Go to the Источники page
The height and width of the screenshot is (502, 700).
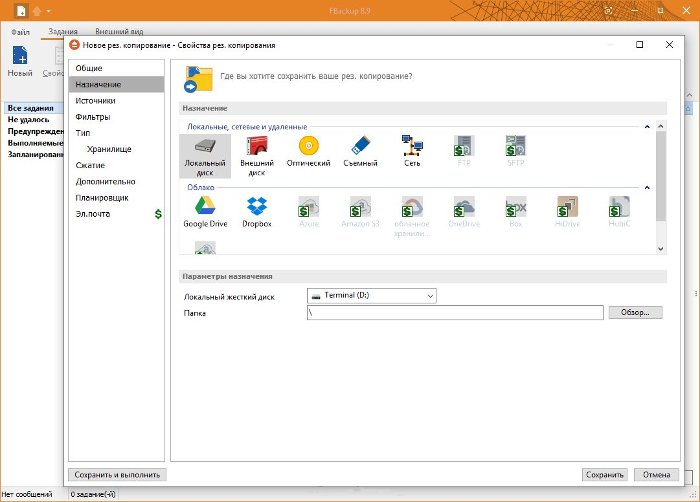click(117, 100)
